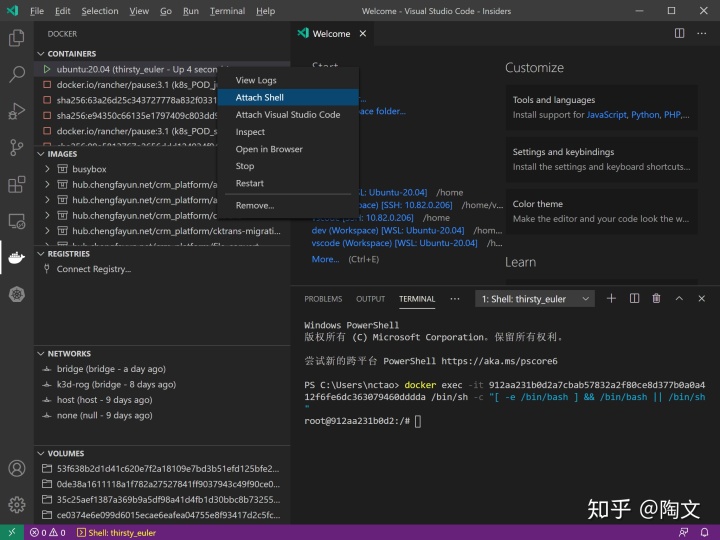Choose View Logs in the context menu
This screenshot has height=540, width=720.
(288, 80)
